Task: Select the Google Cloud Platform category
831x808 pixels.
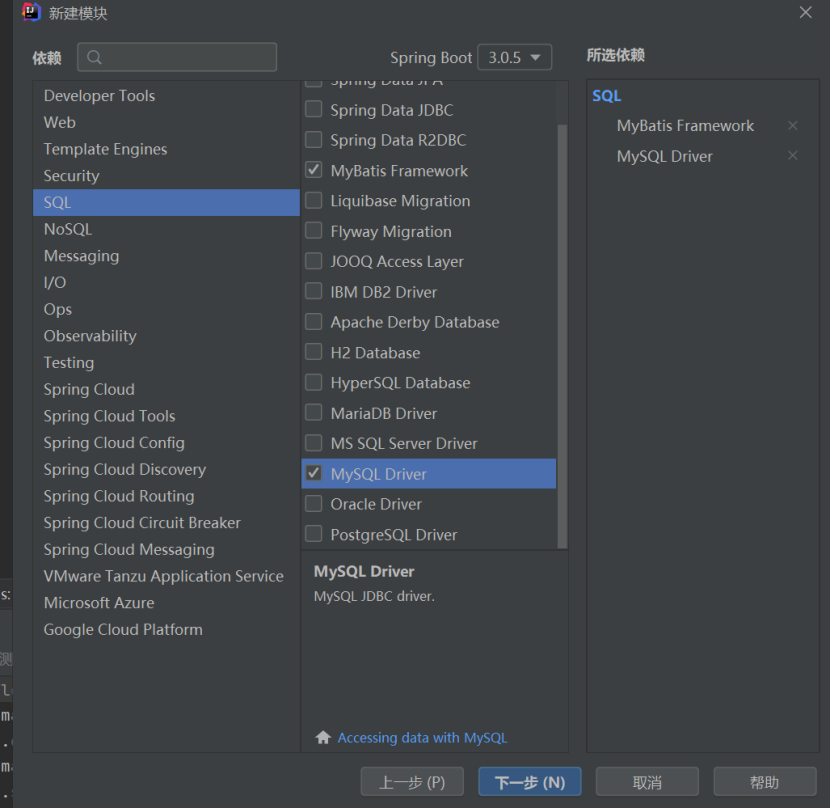Action: 166,629
